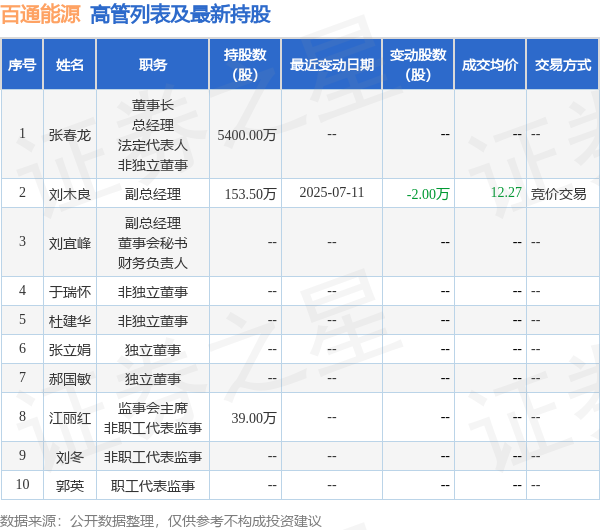Screen dimensions: 600x530
Task: Click the 百通能源 company name in title
Action: point(41,15)
